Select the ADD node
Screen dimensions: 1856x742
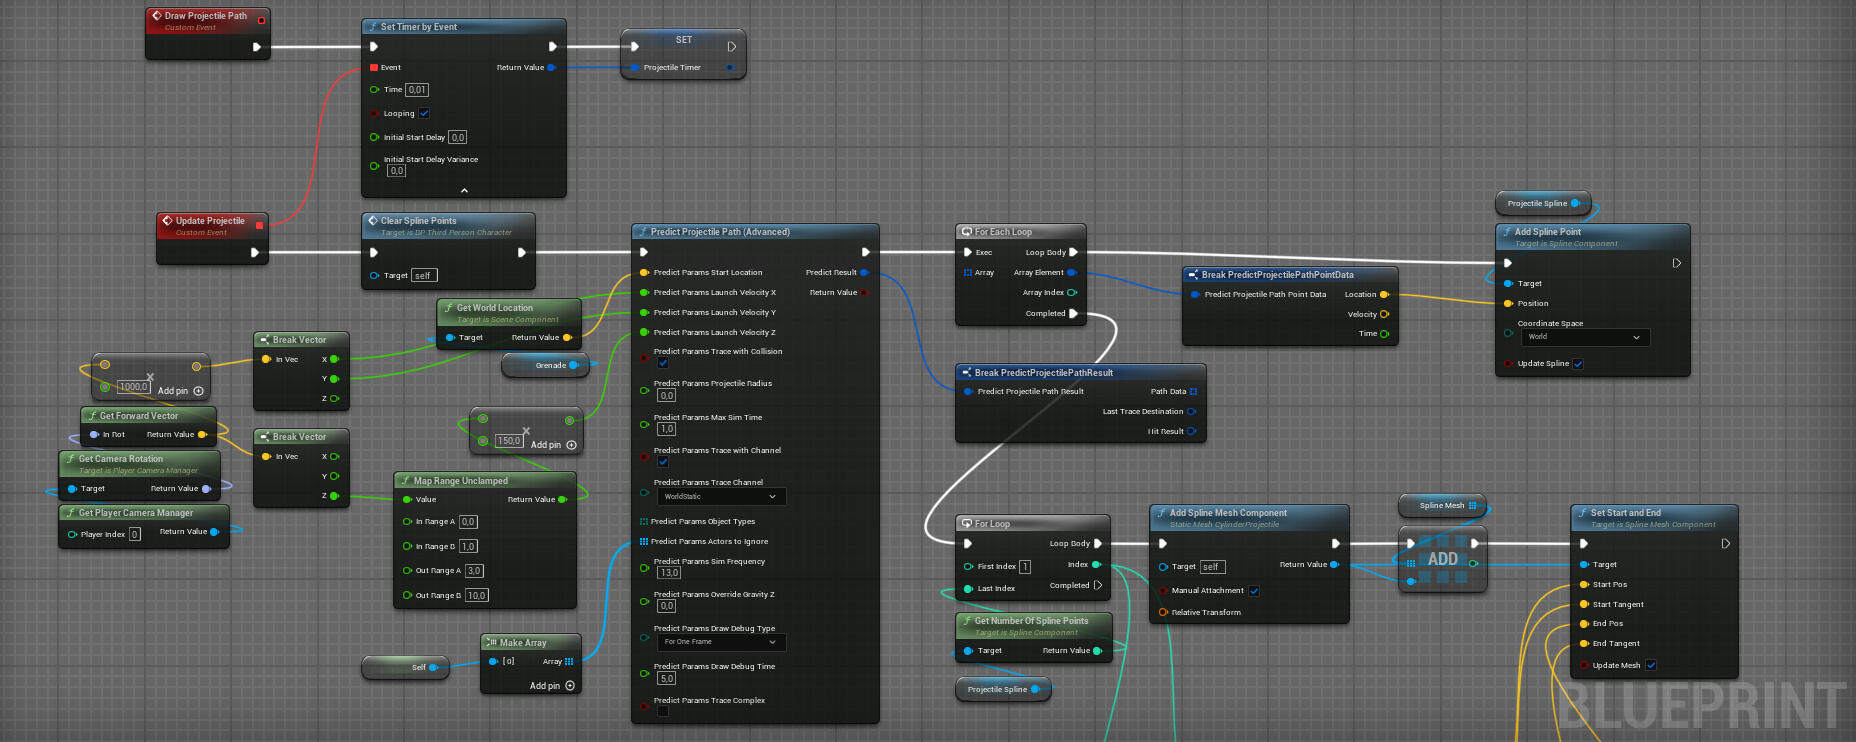pyautogui.click(x=1442, y=560)
